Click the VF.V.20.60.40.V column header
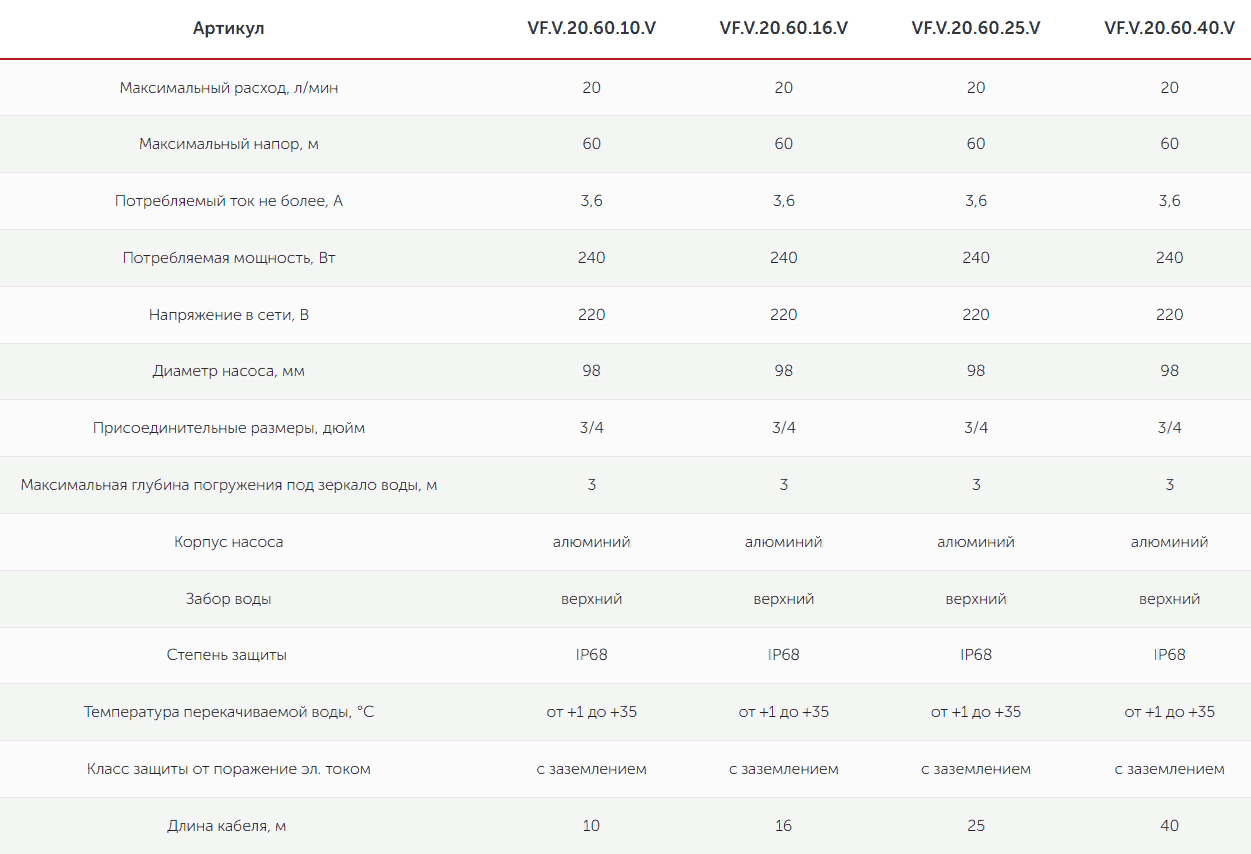Viewport: 1251px width, 854px height. pyautogui.click(x=1169, y=28)
